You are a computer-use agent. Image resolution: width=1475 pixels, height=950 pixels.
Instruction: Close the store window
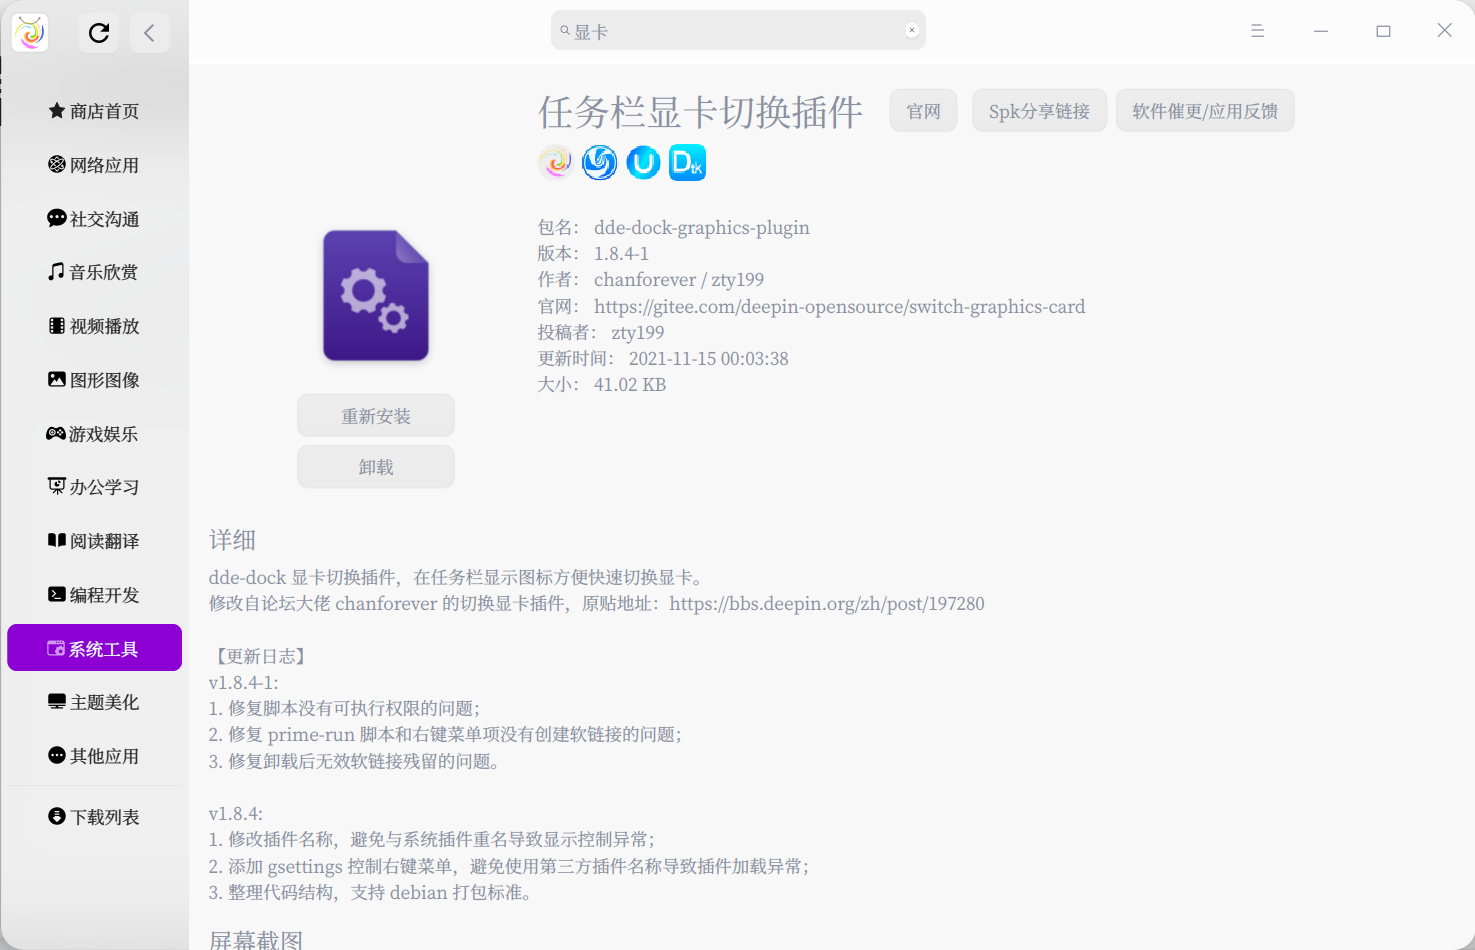(1445, 31)
